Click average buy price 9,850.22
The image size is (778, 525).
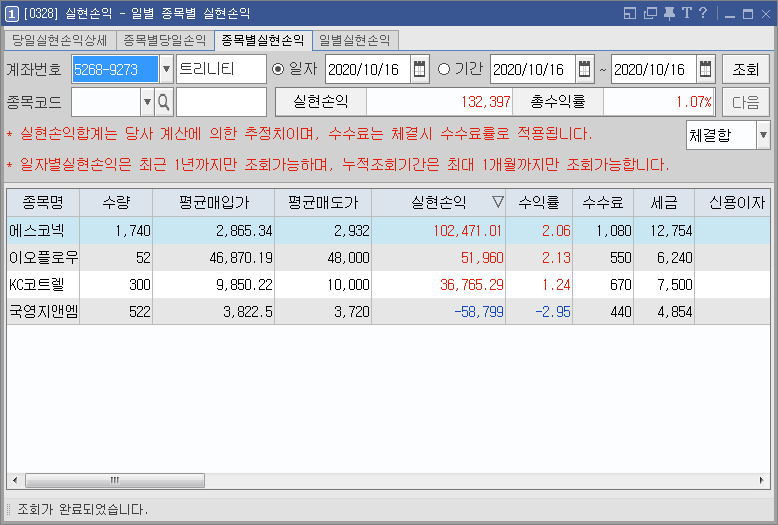pos(244,284)
